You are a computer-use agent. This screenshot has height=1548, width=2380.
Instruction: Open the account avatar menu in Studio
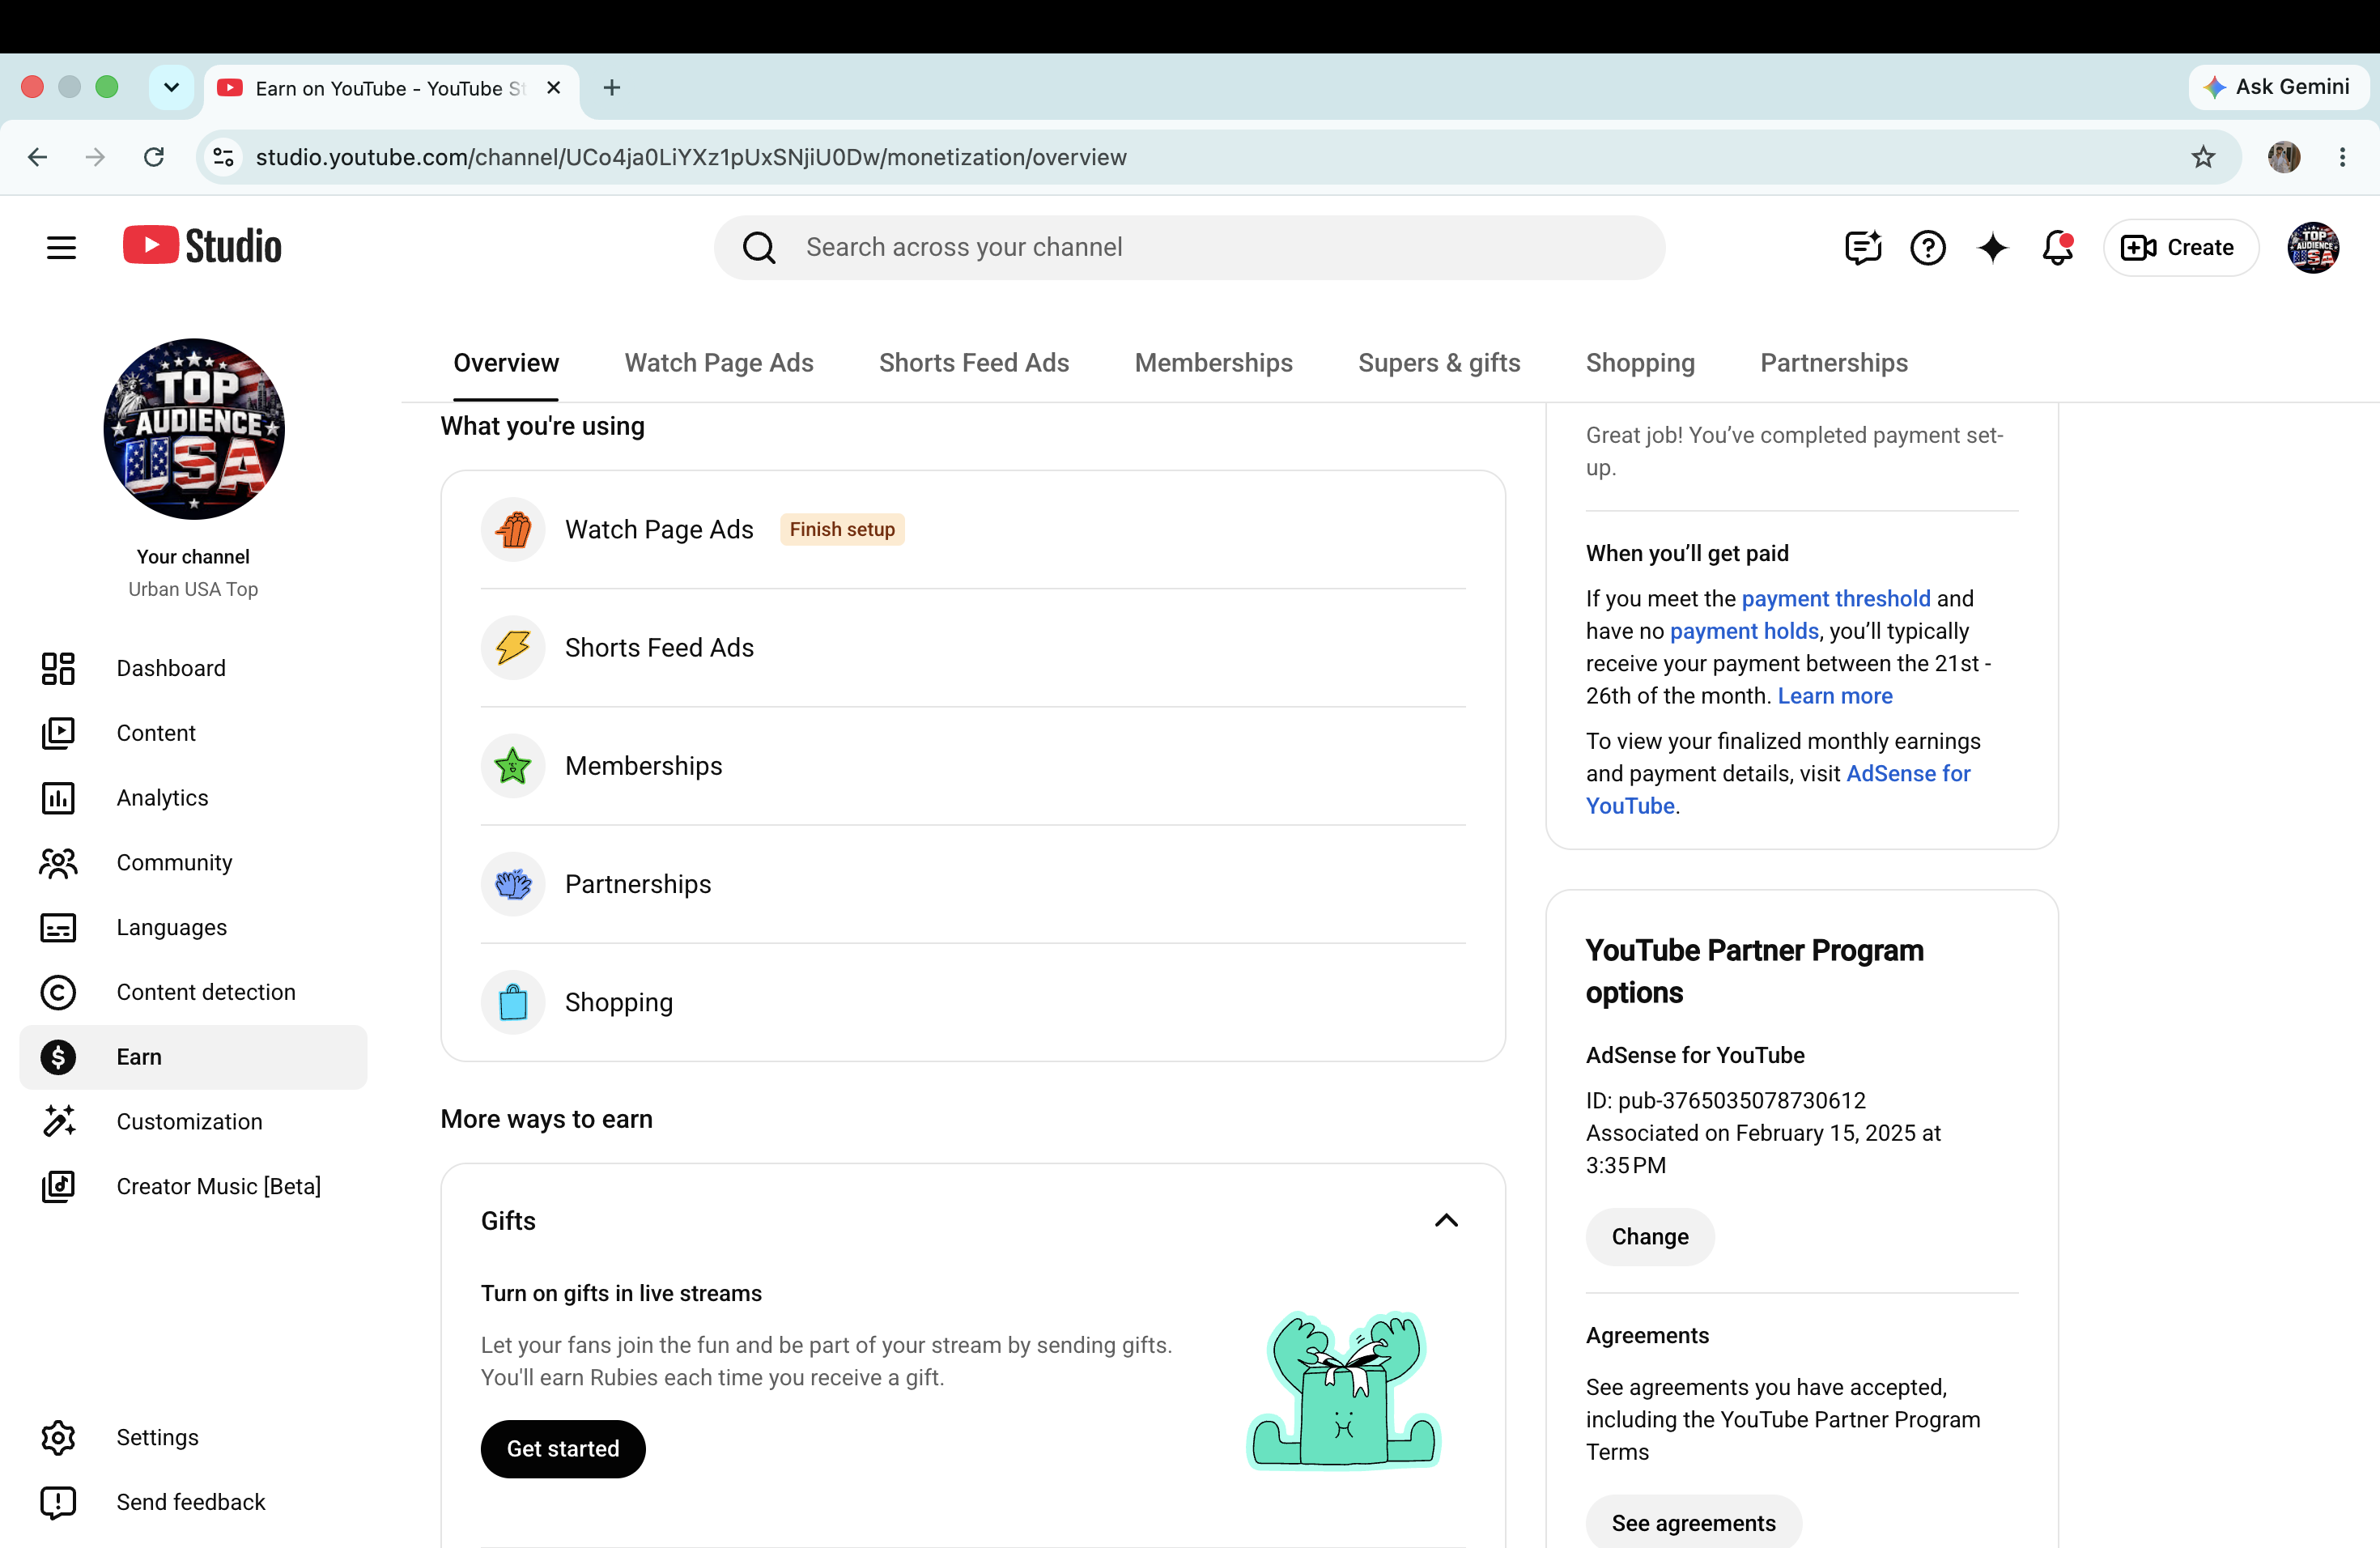point(2313,247)
